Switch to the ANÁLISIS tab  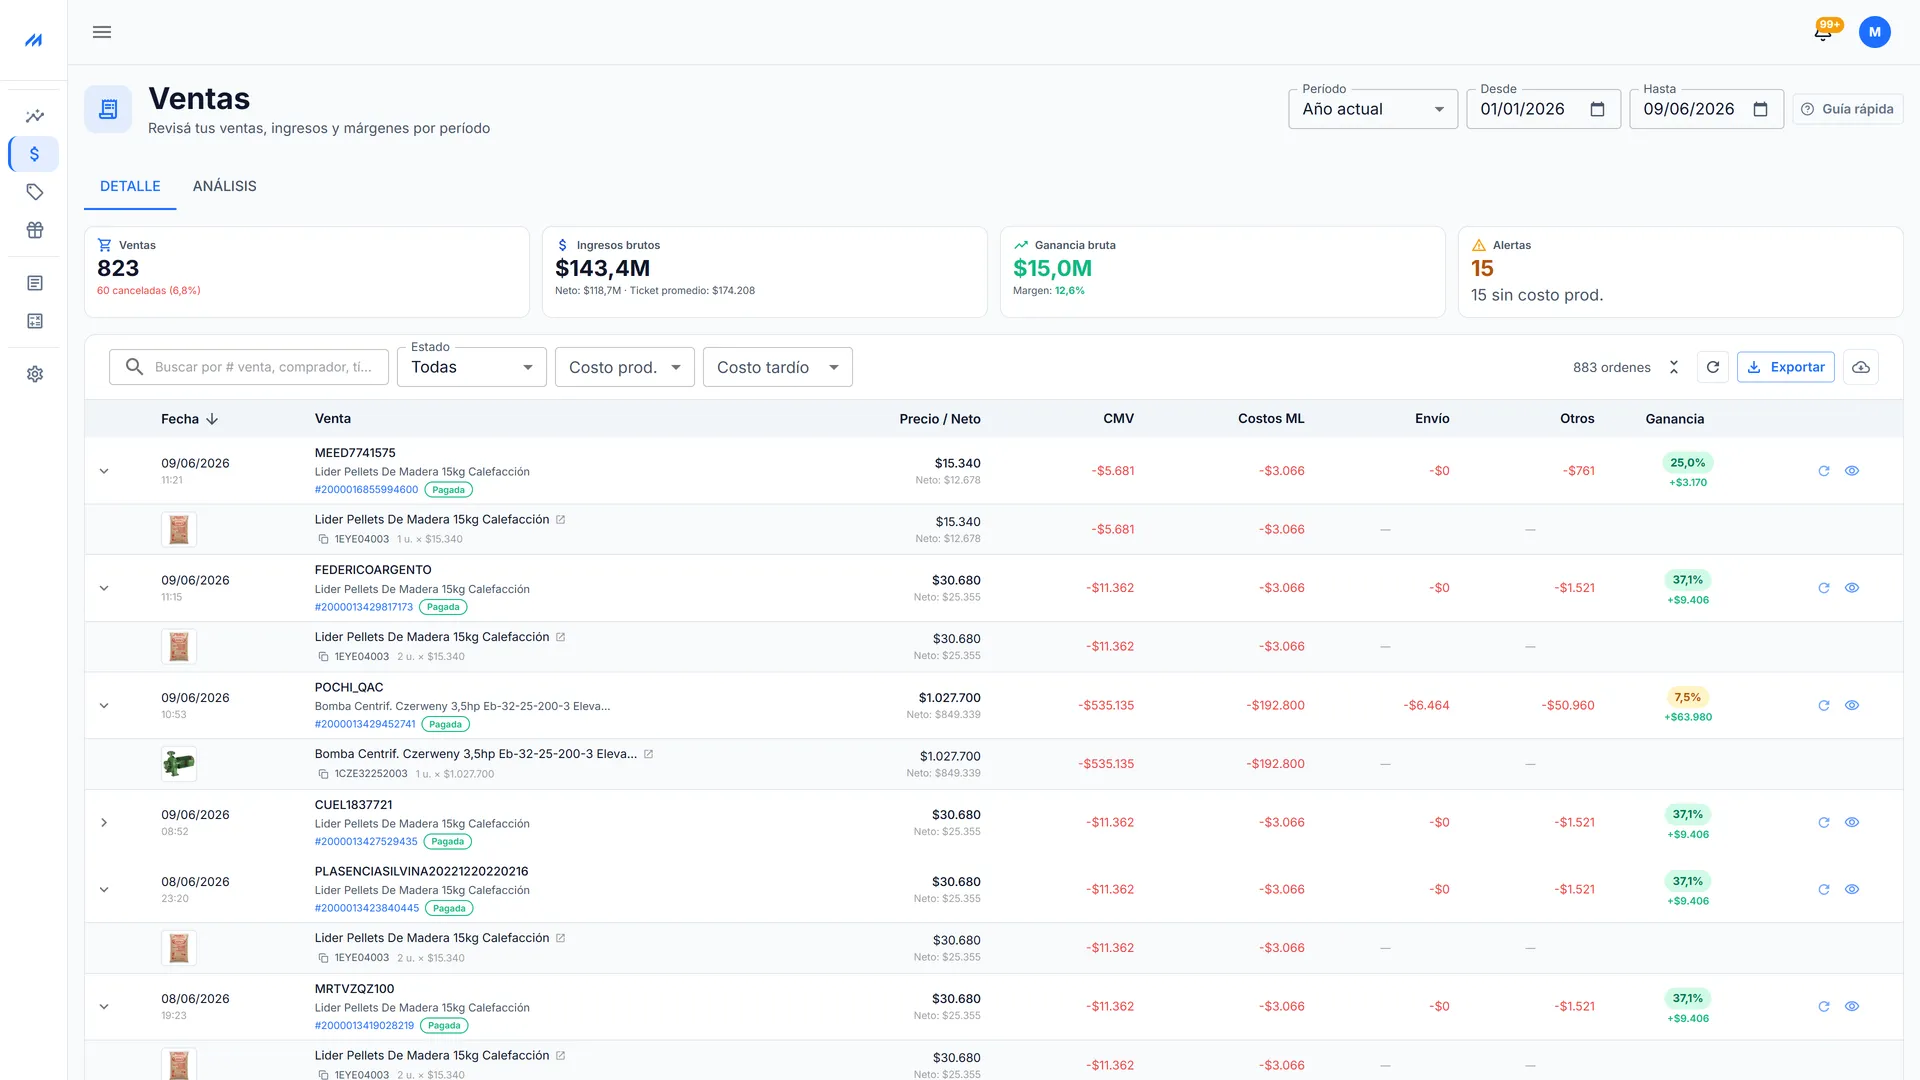[x=225, y=186]
